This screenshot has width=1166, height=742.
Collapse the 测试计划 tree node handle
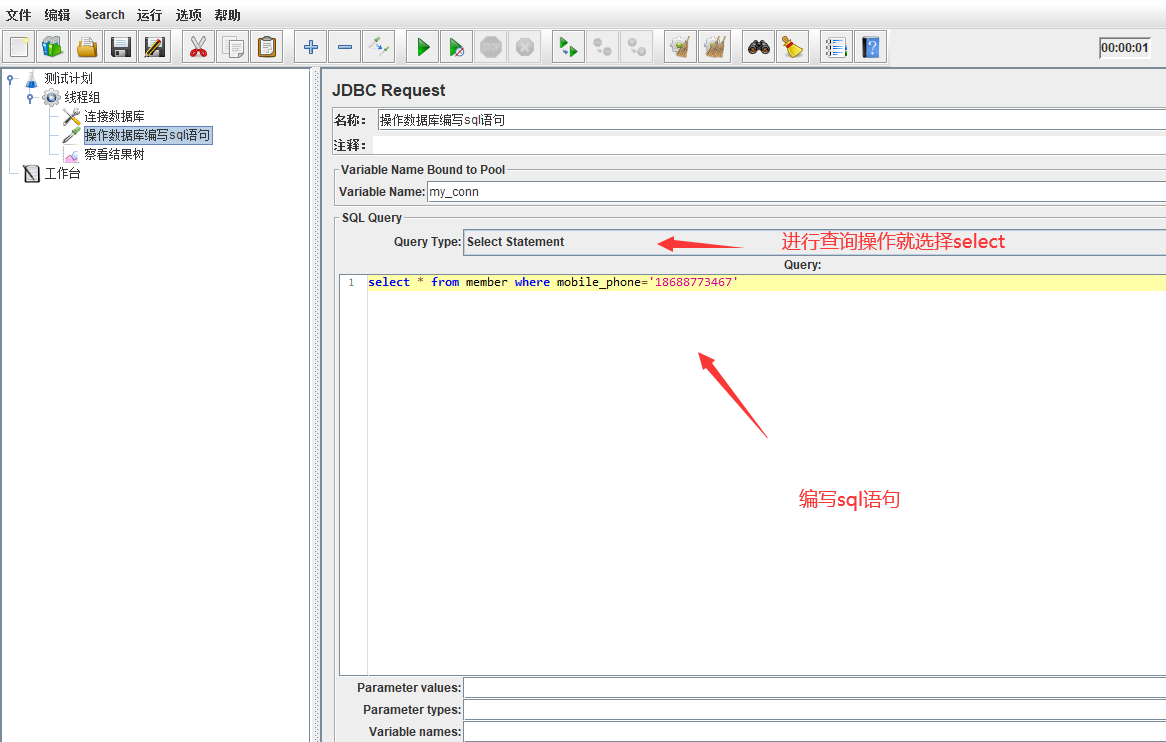tap(11, 79)
